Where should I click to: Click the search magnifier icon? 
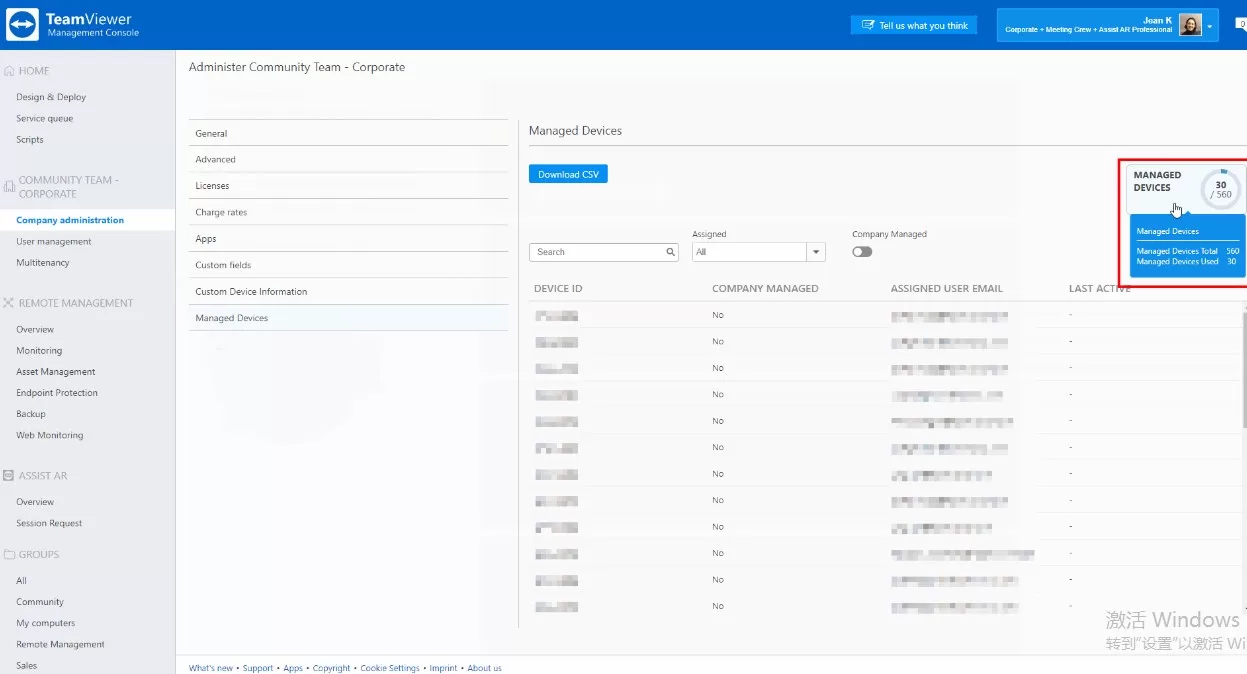(671, 252)
